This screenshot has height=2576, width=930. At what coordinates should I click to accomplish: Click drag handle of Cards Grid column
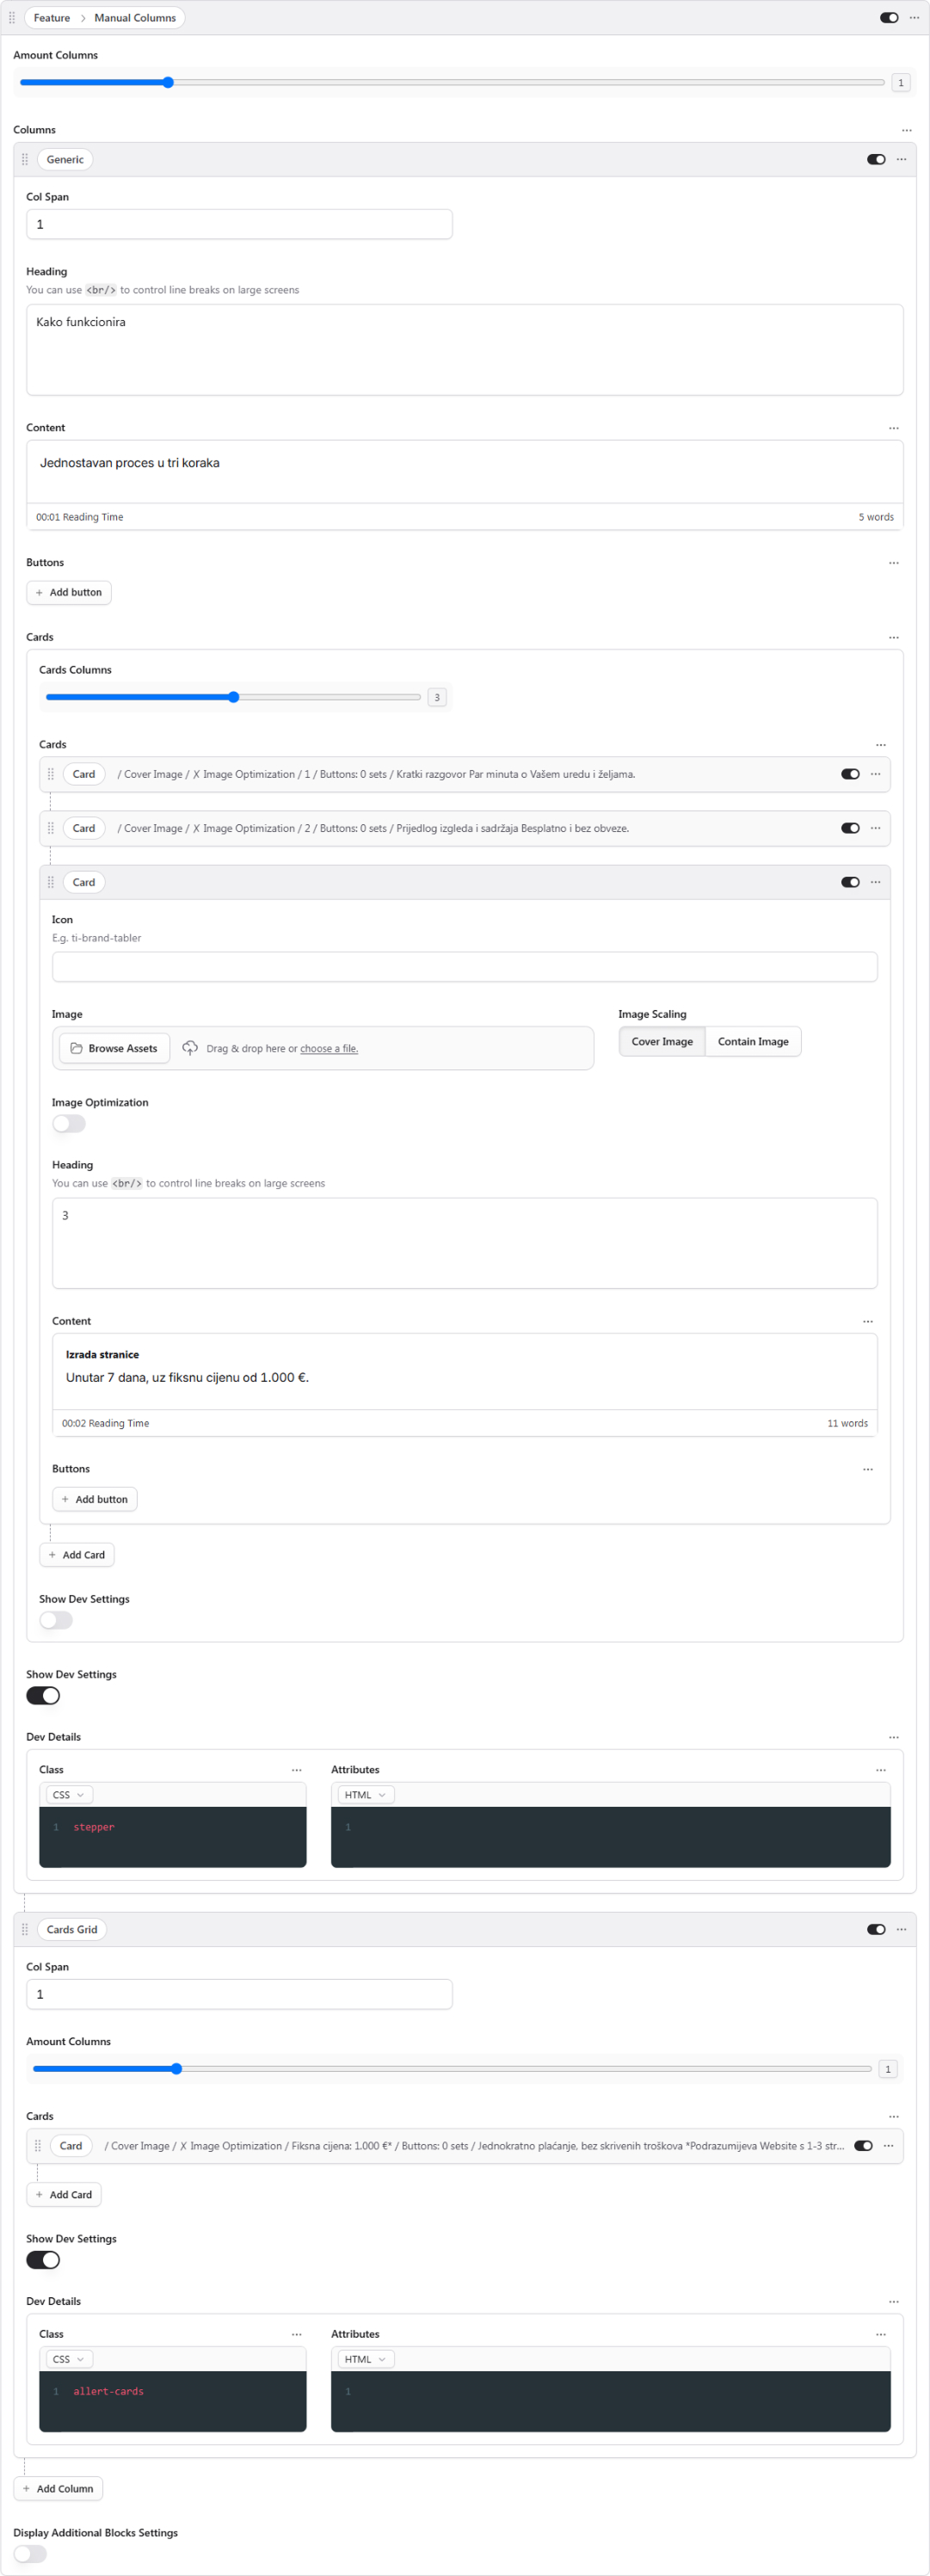pyautogui.click(x=25, y=1929)
